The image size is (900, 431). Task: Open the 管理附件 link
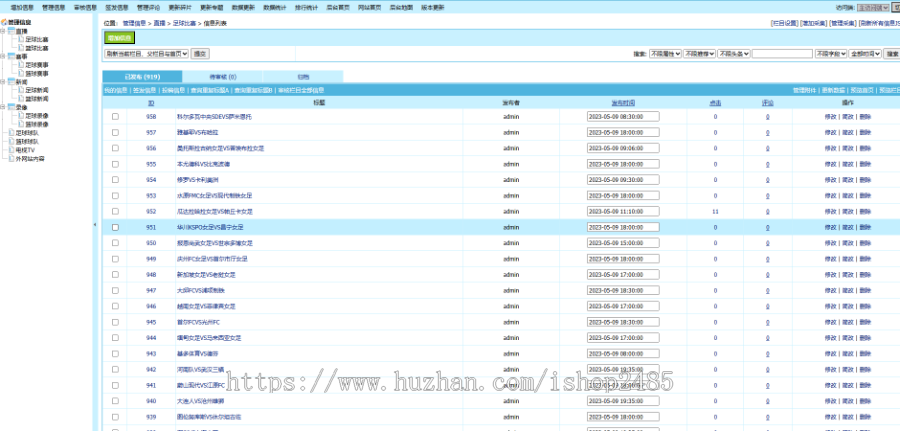click(804, 90)
